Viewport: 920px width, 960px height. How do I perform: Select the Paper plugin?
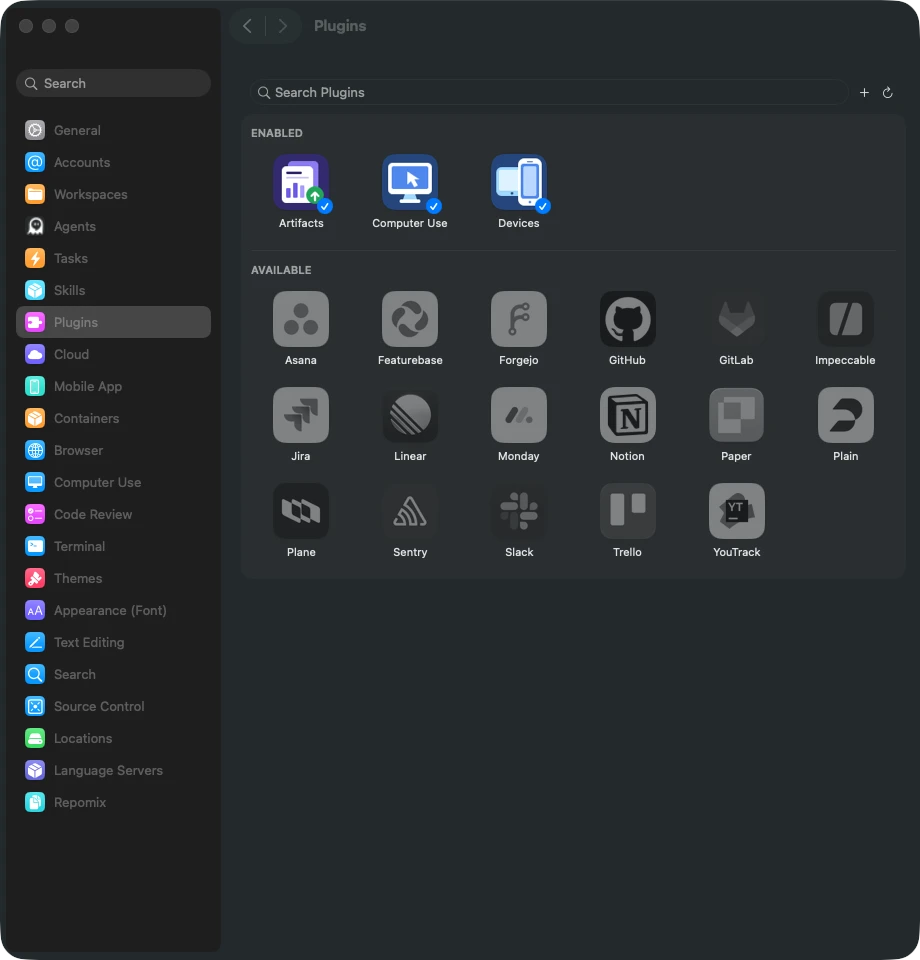(x=736, y=415)
